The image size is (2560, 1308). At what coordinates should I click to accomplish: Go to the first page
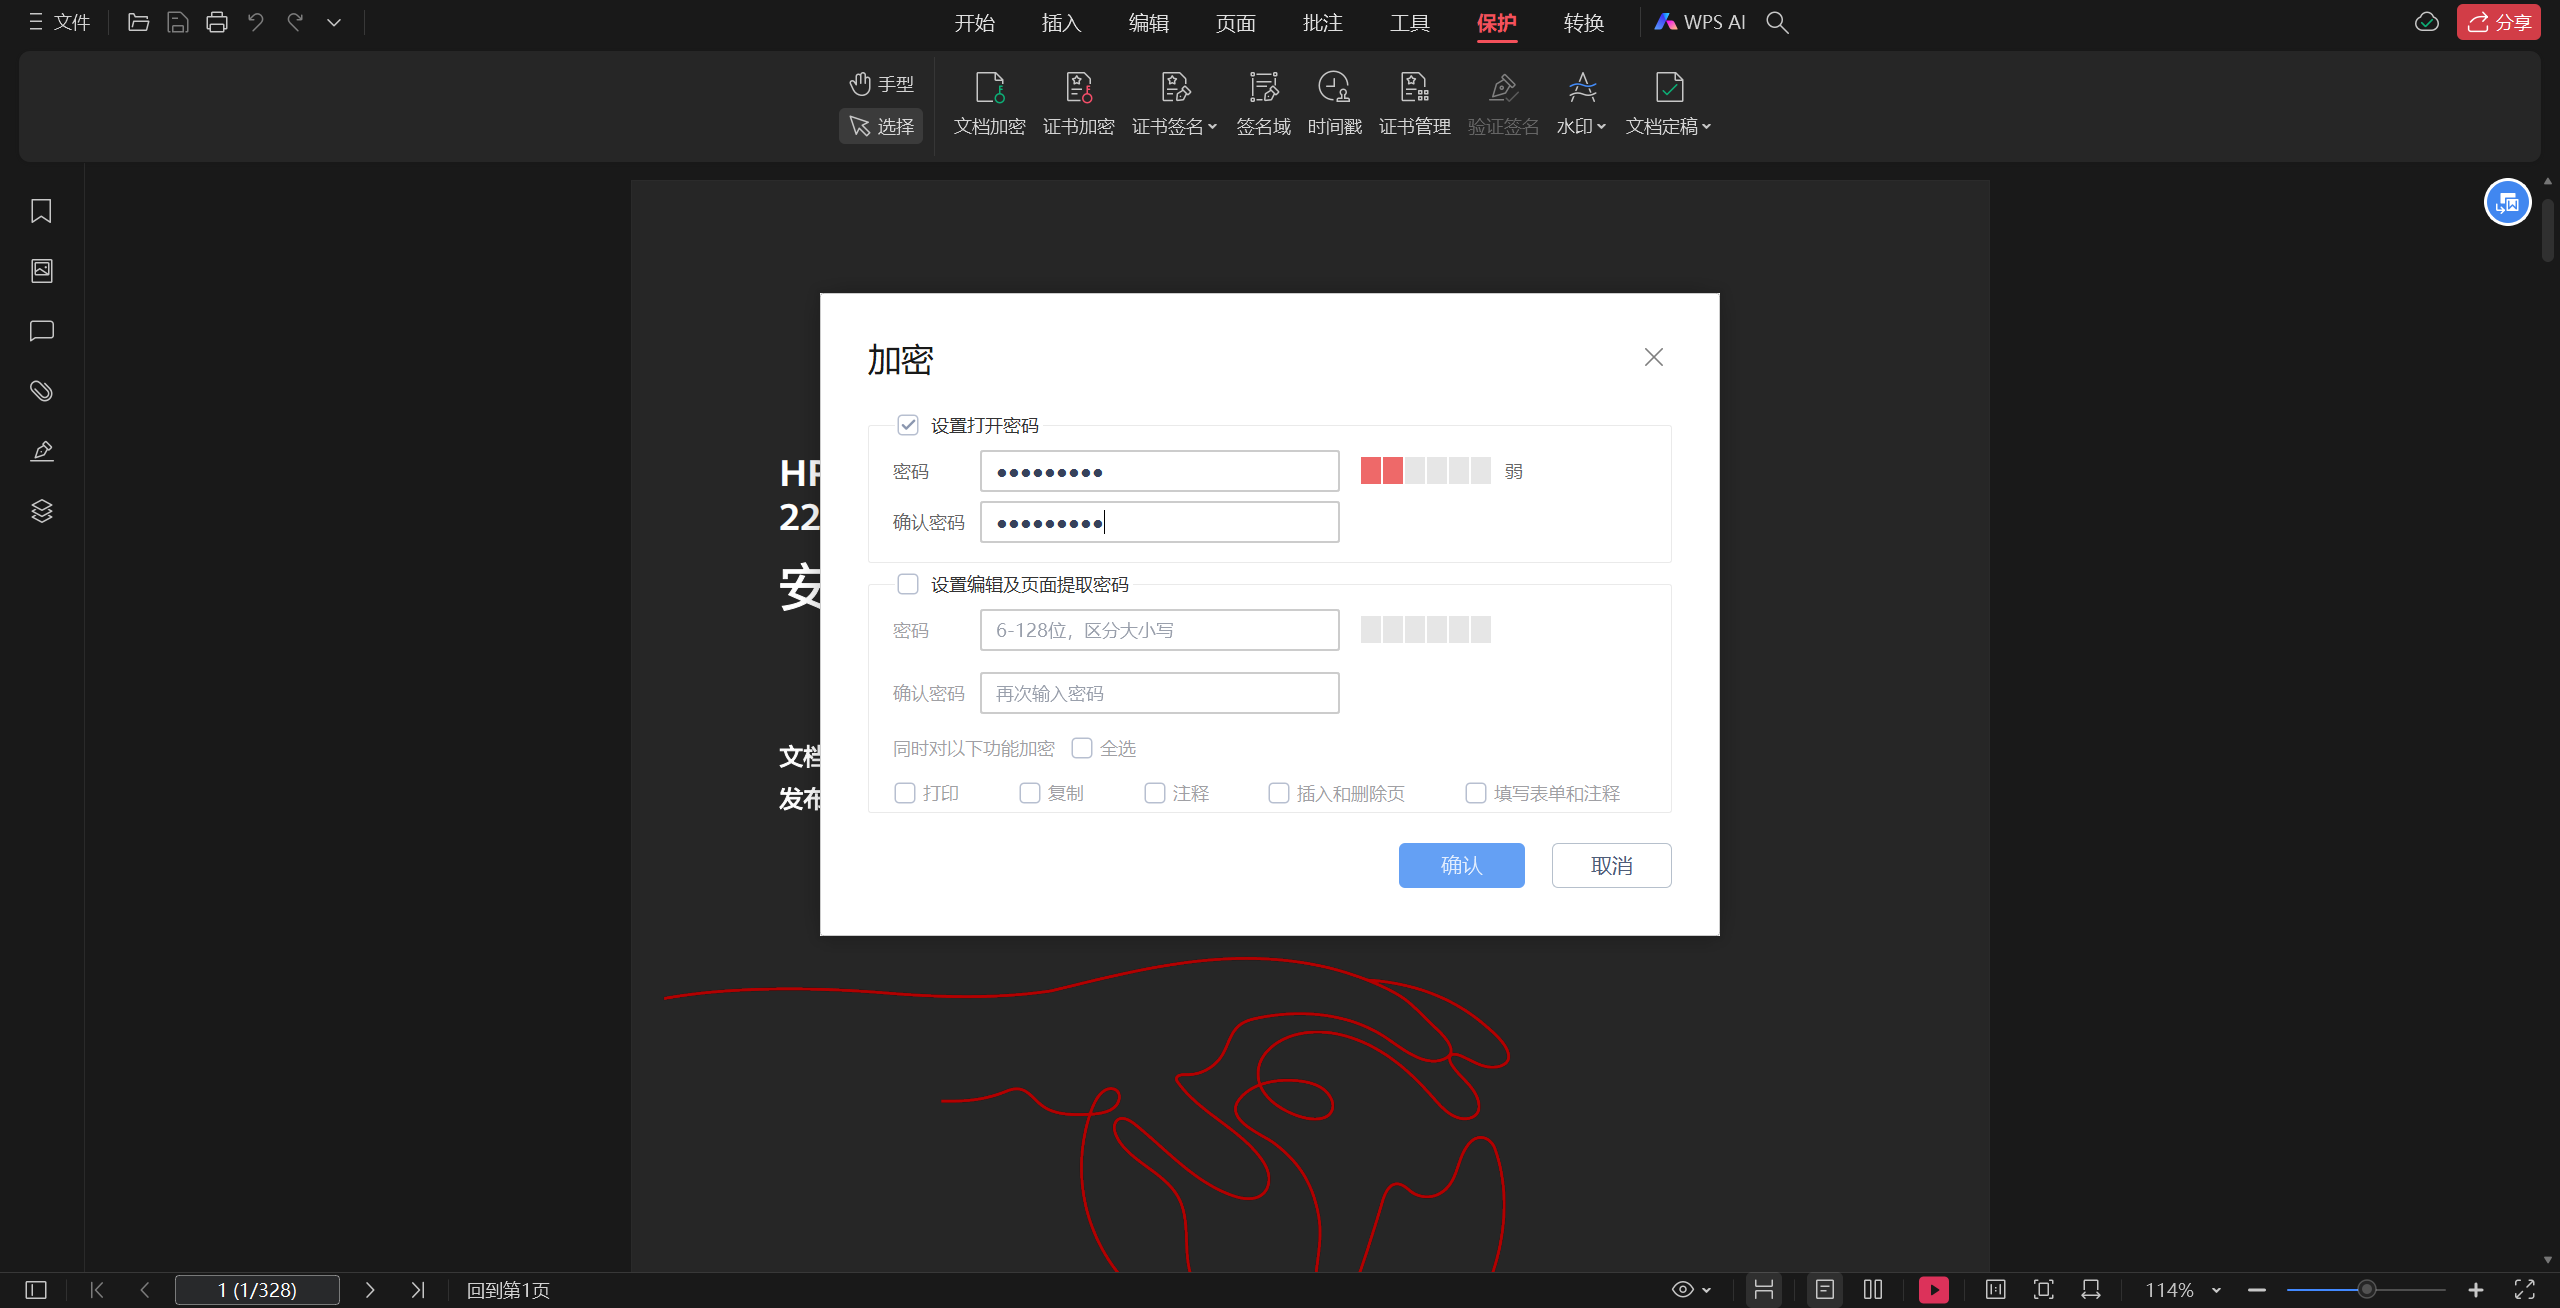(97, 1290)
